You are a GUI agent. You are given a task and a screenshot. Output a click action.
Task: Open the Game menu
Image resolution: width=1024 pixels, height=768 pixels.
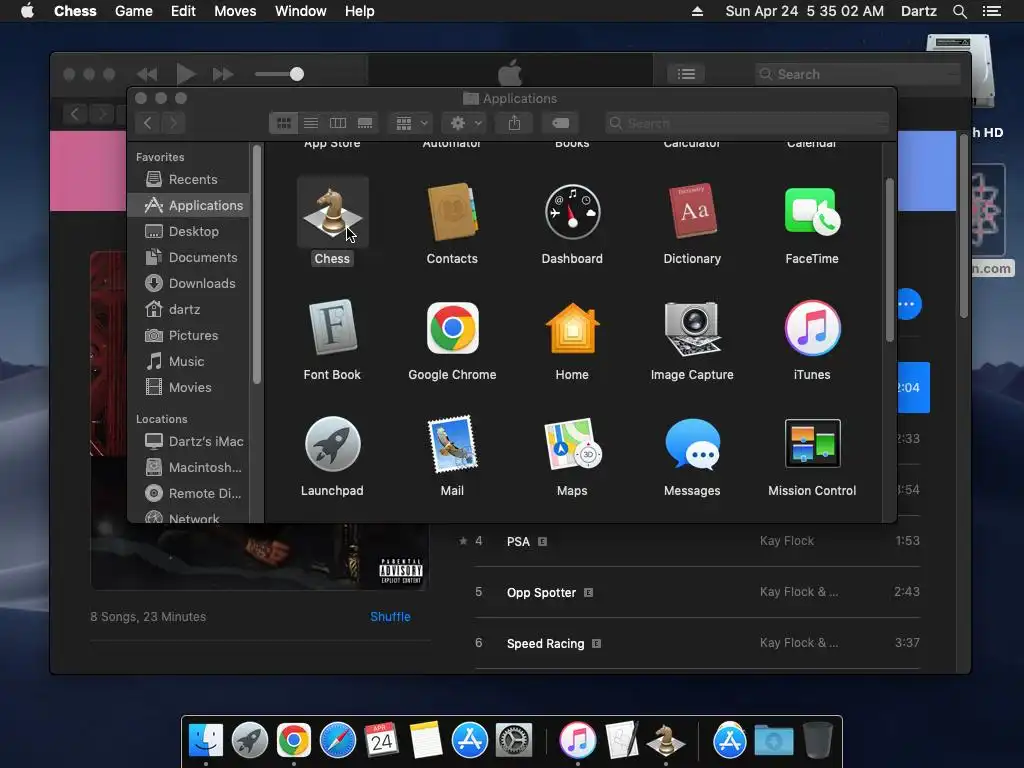[134, 11]
